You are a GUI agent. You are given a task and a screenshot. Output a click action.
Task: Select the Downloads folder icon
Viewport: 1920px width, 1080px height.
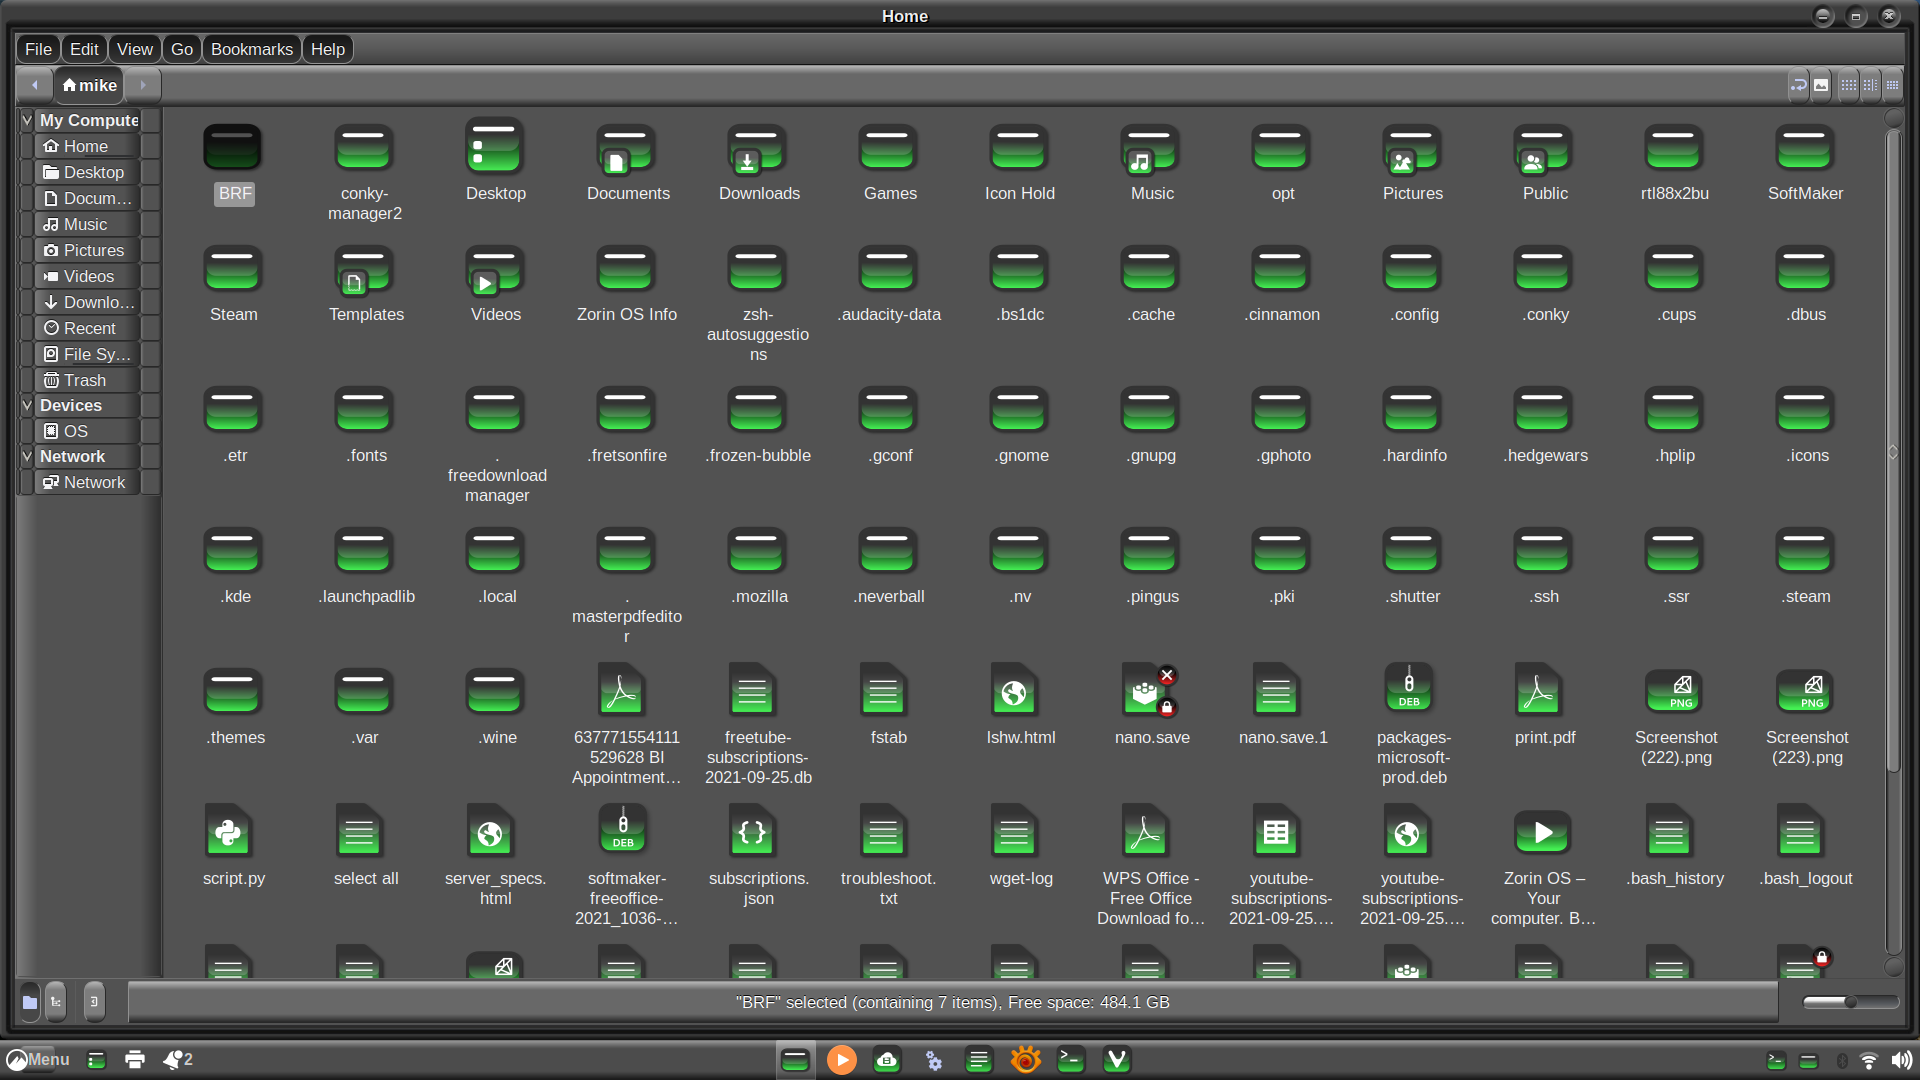click(757, 148)
